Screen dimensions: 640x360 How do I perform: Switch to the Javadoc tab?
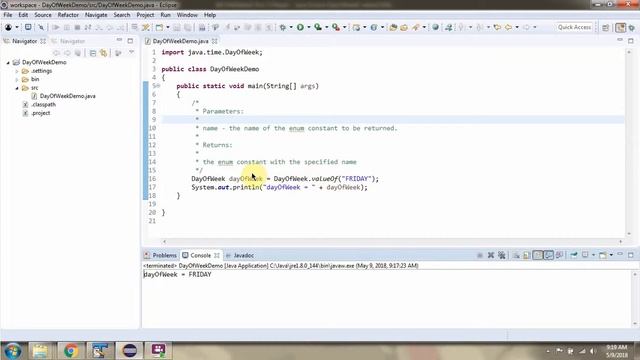point(240,256)
